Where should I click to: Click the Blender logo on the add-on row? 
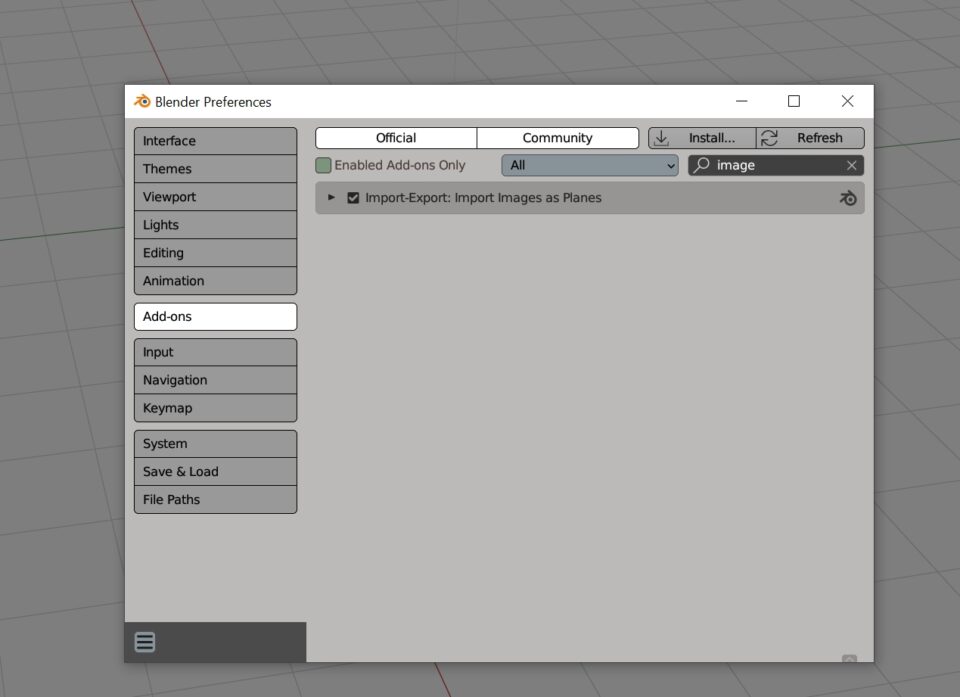848,198
